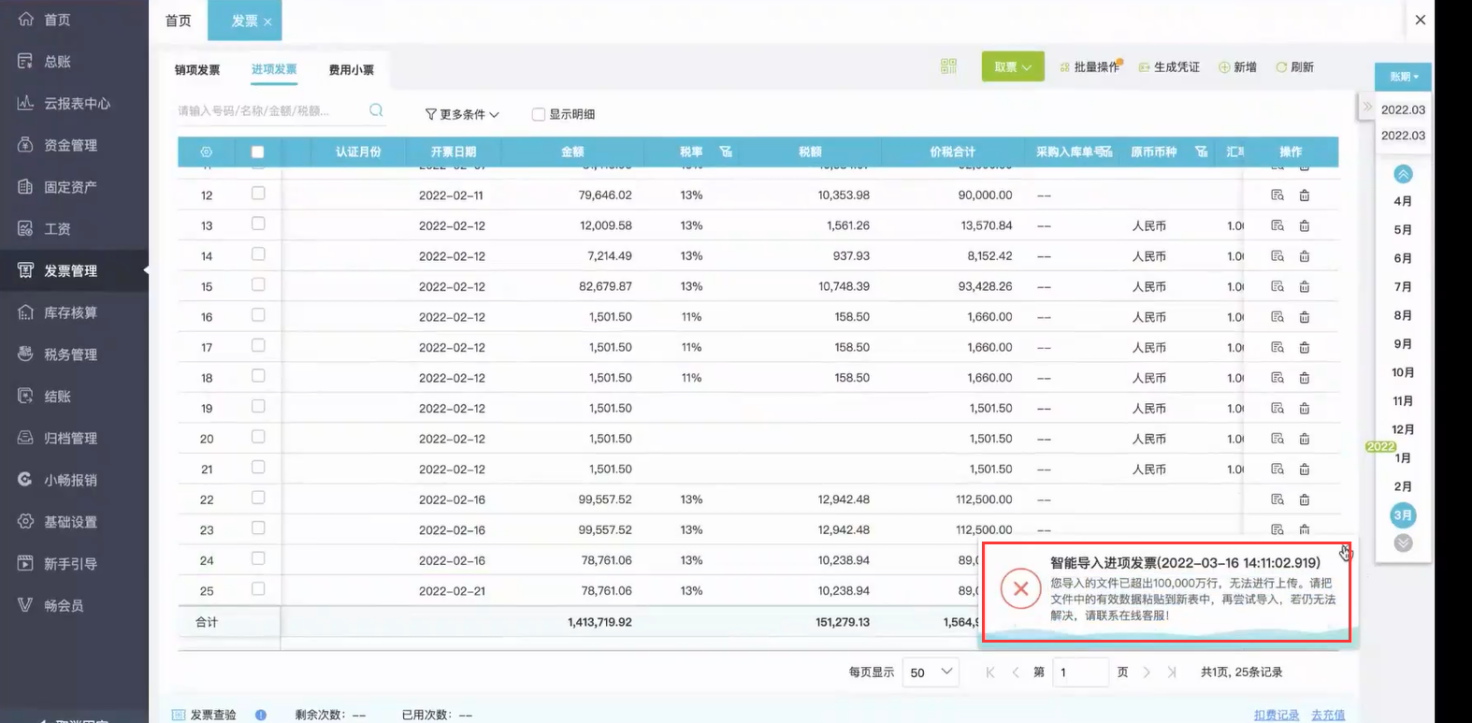The height and width of the screenshot is (723, 1472).
Task: View details icon for row 15
Action: [x=1277, y=287]
